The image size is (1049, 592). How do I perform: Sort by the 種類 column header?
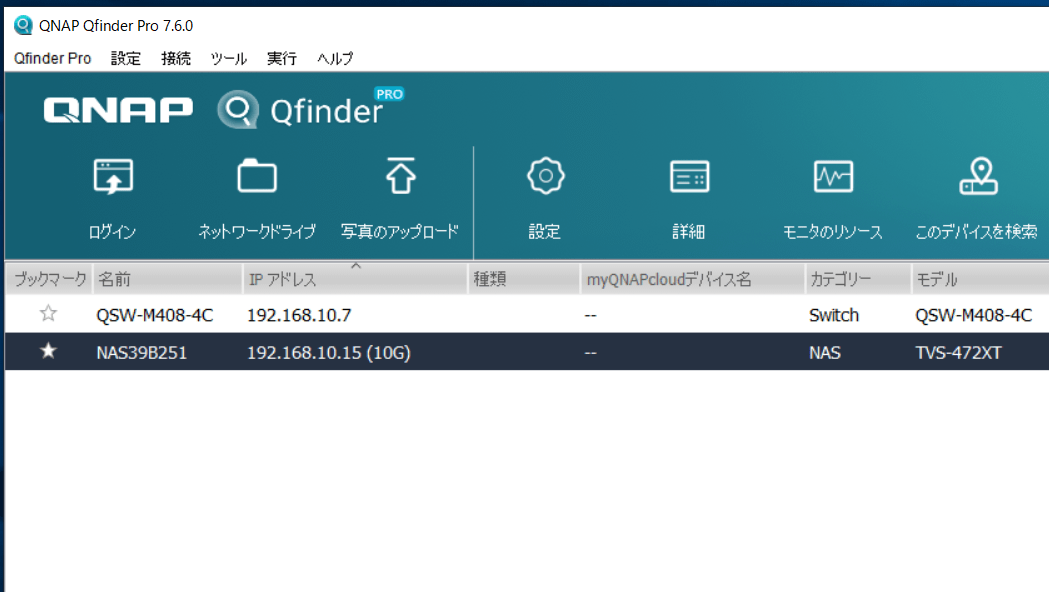[524, 279]
